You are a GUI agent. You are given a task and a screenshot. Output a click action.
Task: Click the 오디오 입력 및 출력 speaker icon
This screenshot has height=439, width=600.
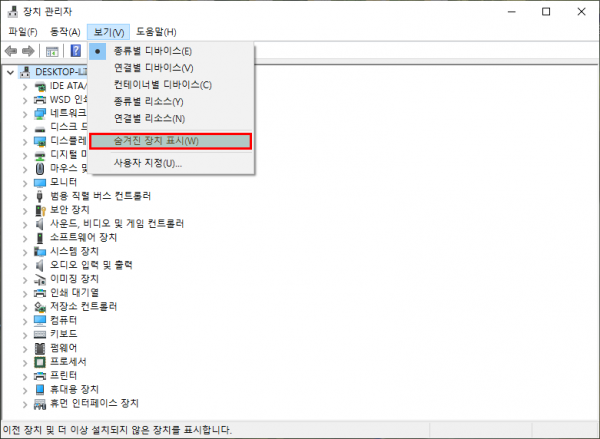pyautogui.click(x=40, y=264)
